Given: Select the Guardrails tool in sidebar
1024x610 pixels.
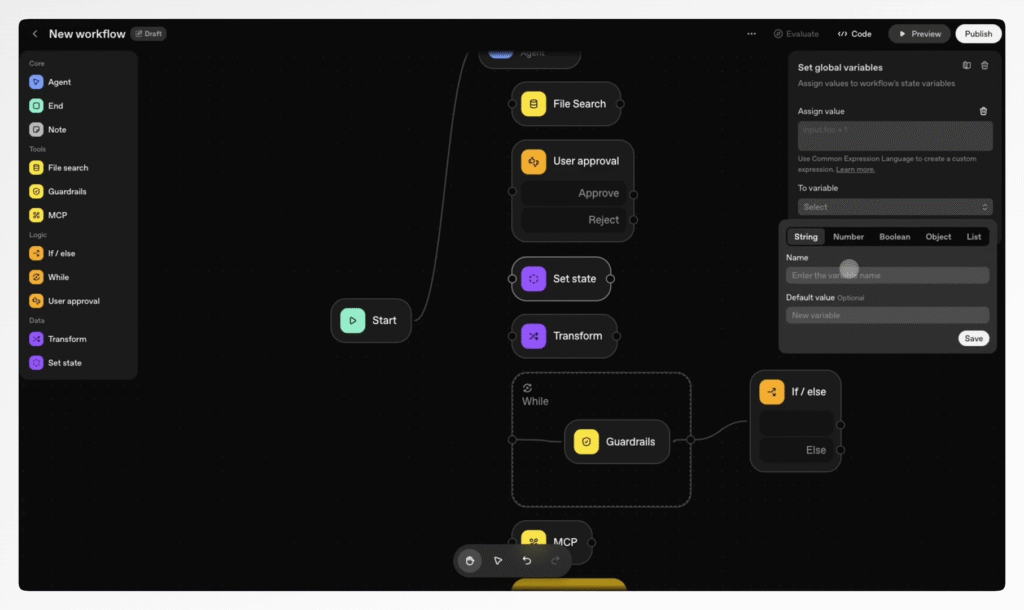Looking at the screenshot, I should pyautogui.click(x=36, y=191).
